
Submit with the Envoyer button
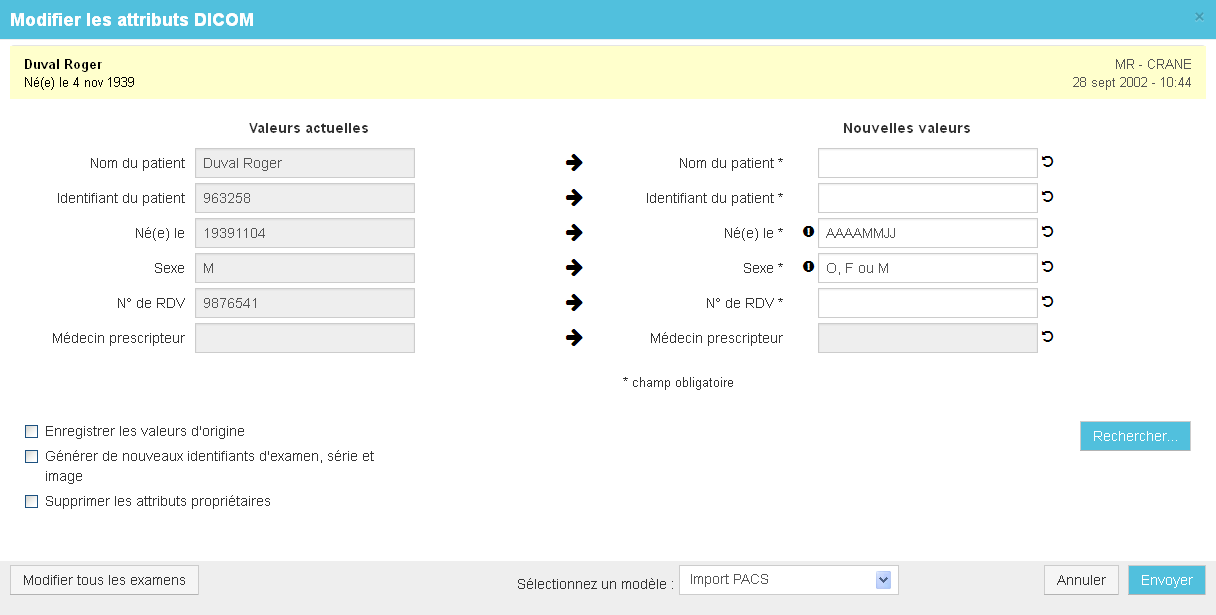[1167, 580]
